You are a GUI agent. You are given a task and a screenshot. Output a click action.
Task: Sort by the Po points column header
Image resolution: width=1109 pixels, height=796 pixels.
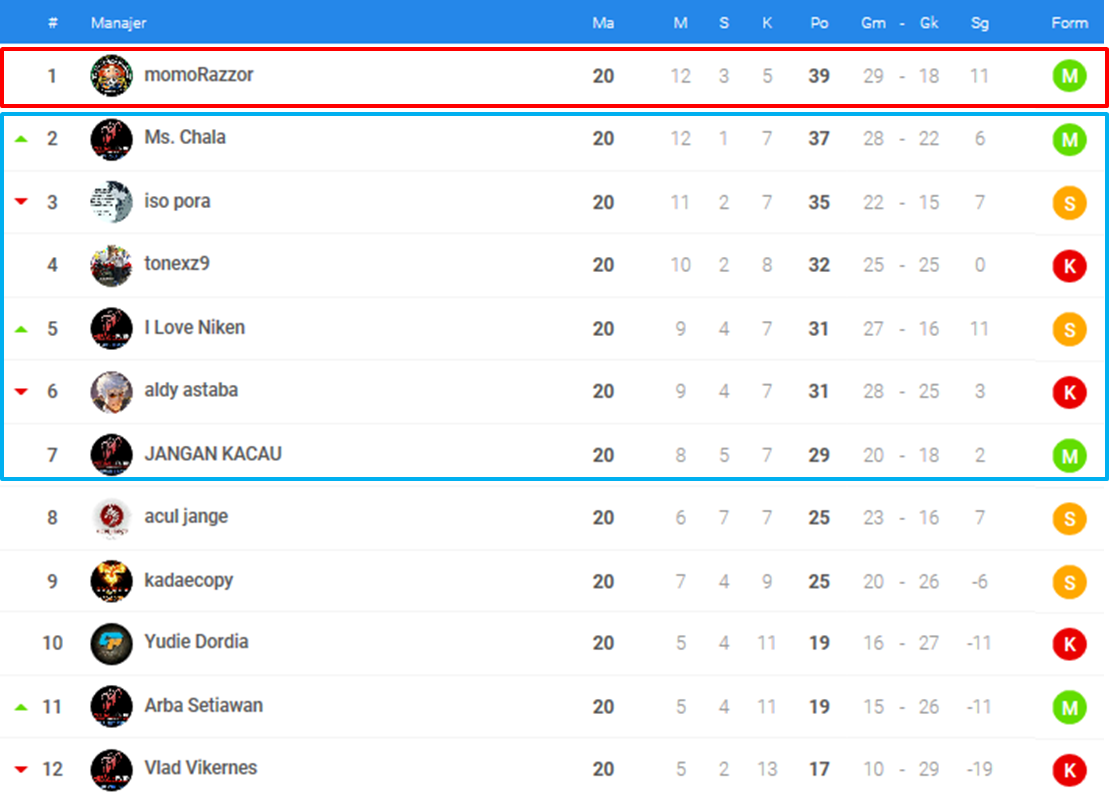(x=819, y=23)
